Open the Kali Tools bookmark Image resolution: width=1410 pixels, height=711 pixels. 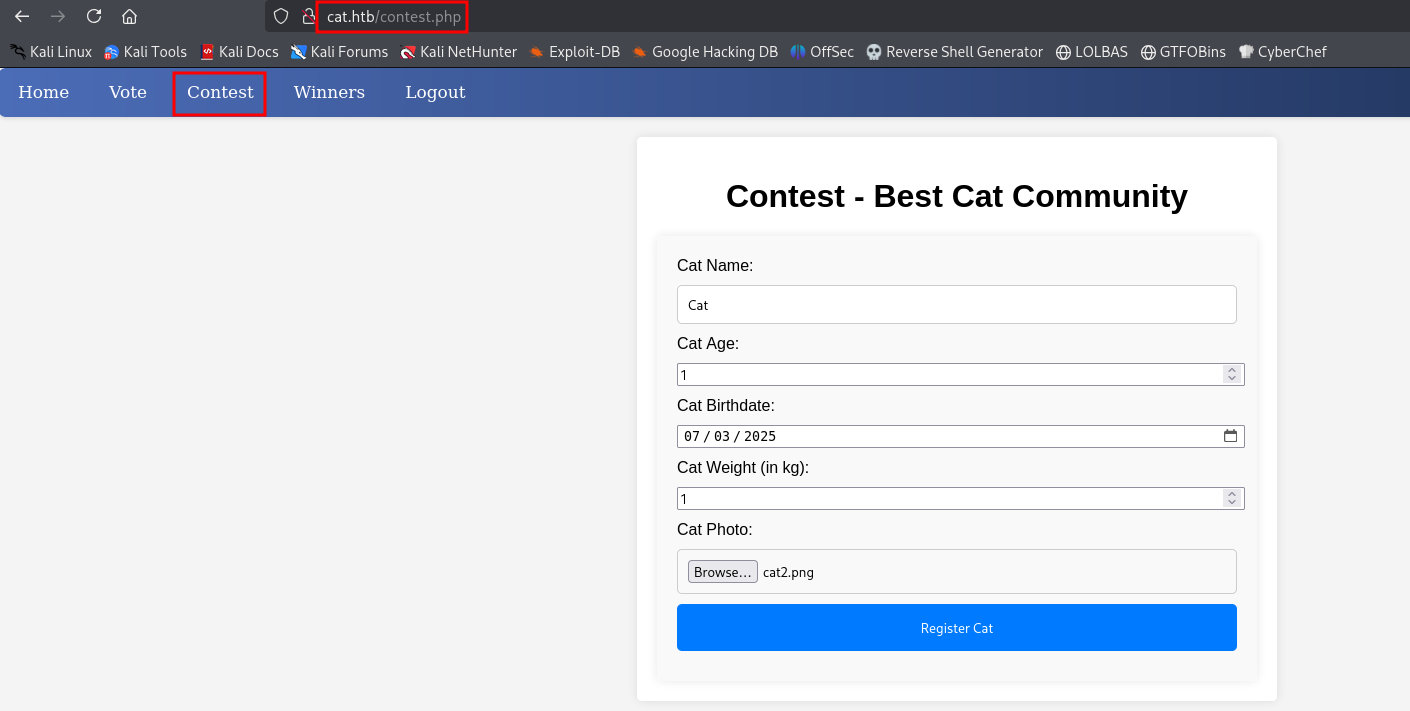[145, 52]
